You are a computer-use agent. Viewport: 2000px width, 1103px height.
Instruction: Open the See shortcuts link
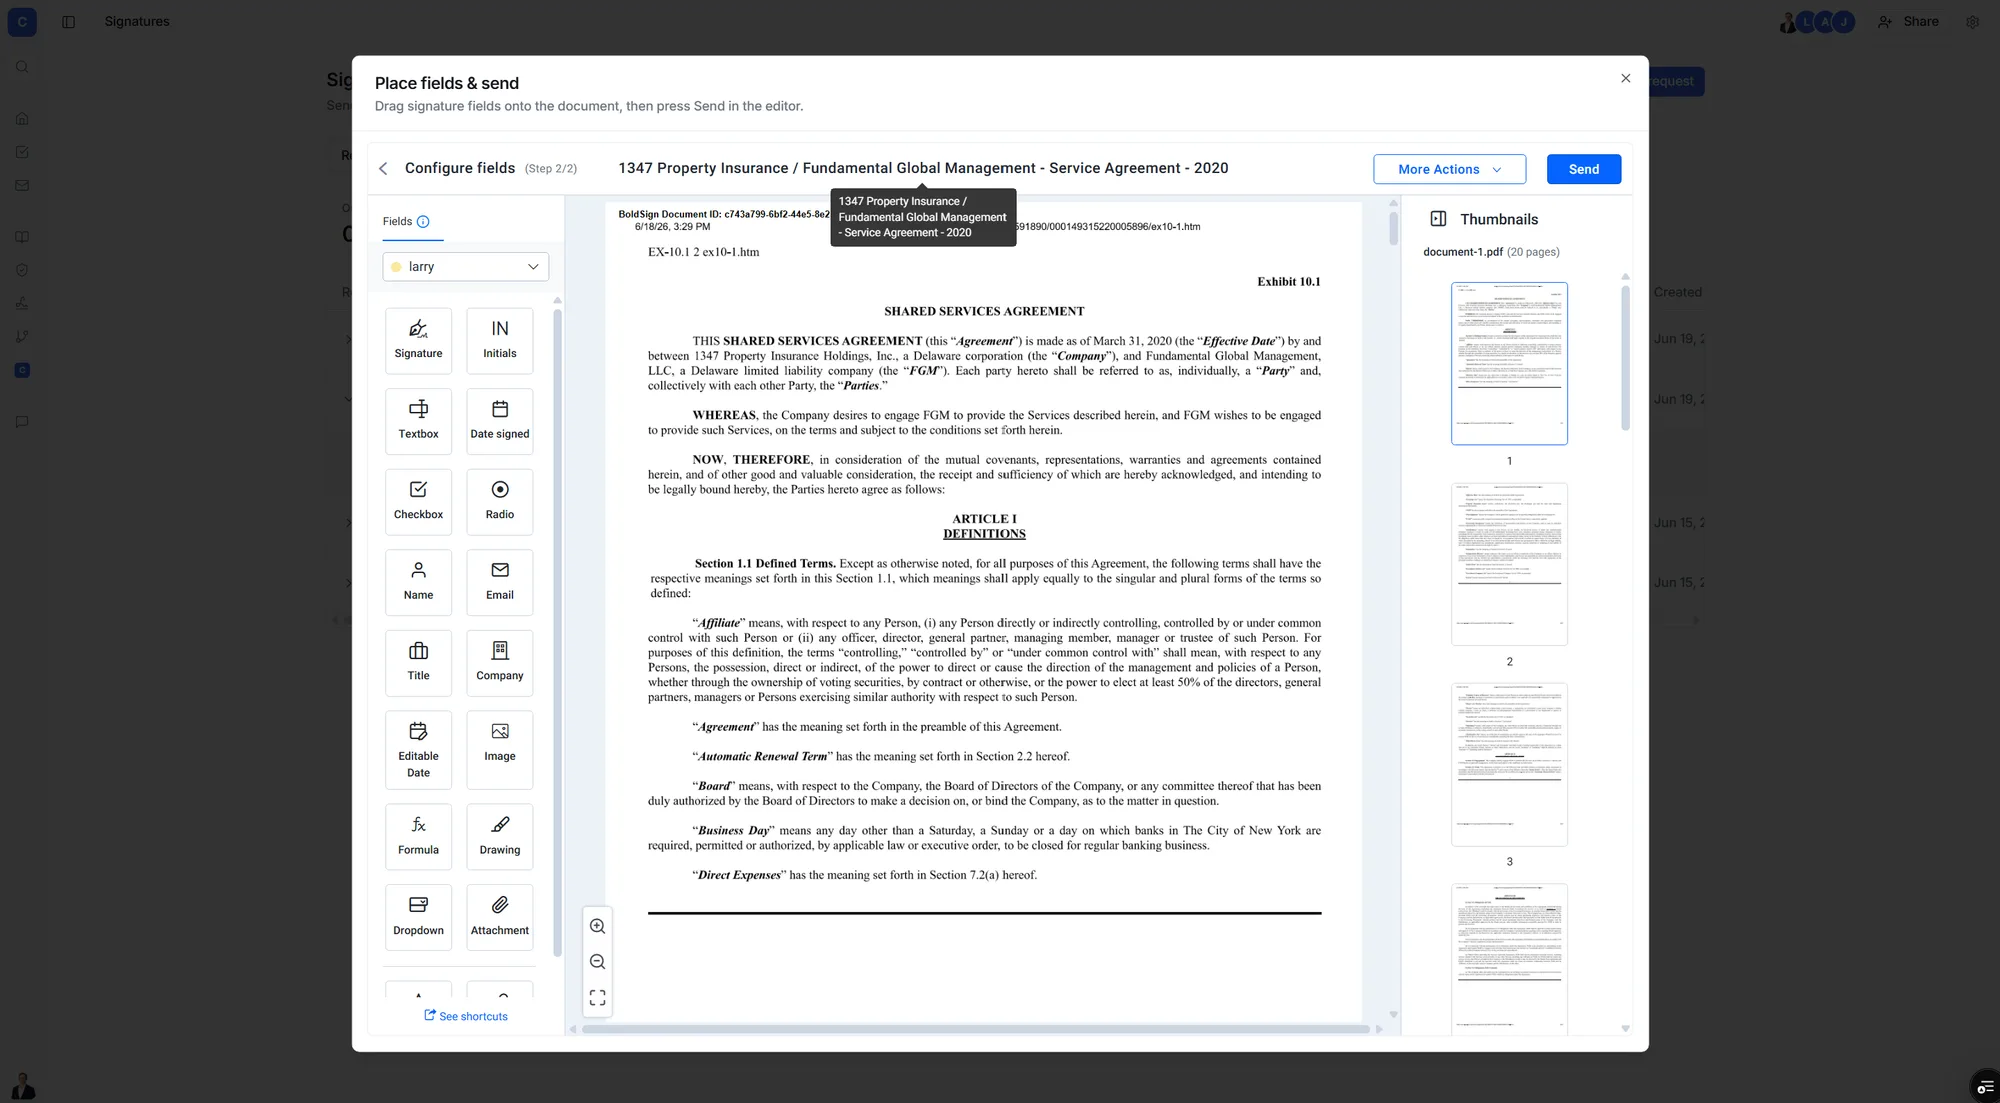point(466,1016)
